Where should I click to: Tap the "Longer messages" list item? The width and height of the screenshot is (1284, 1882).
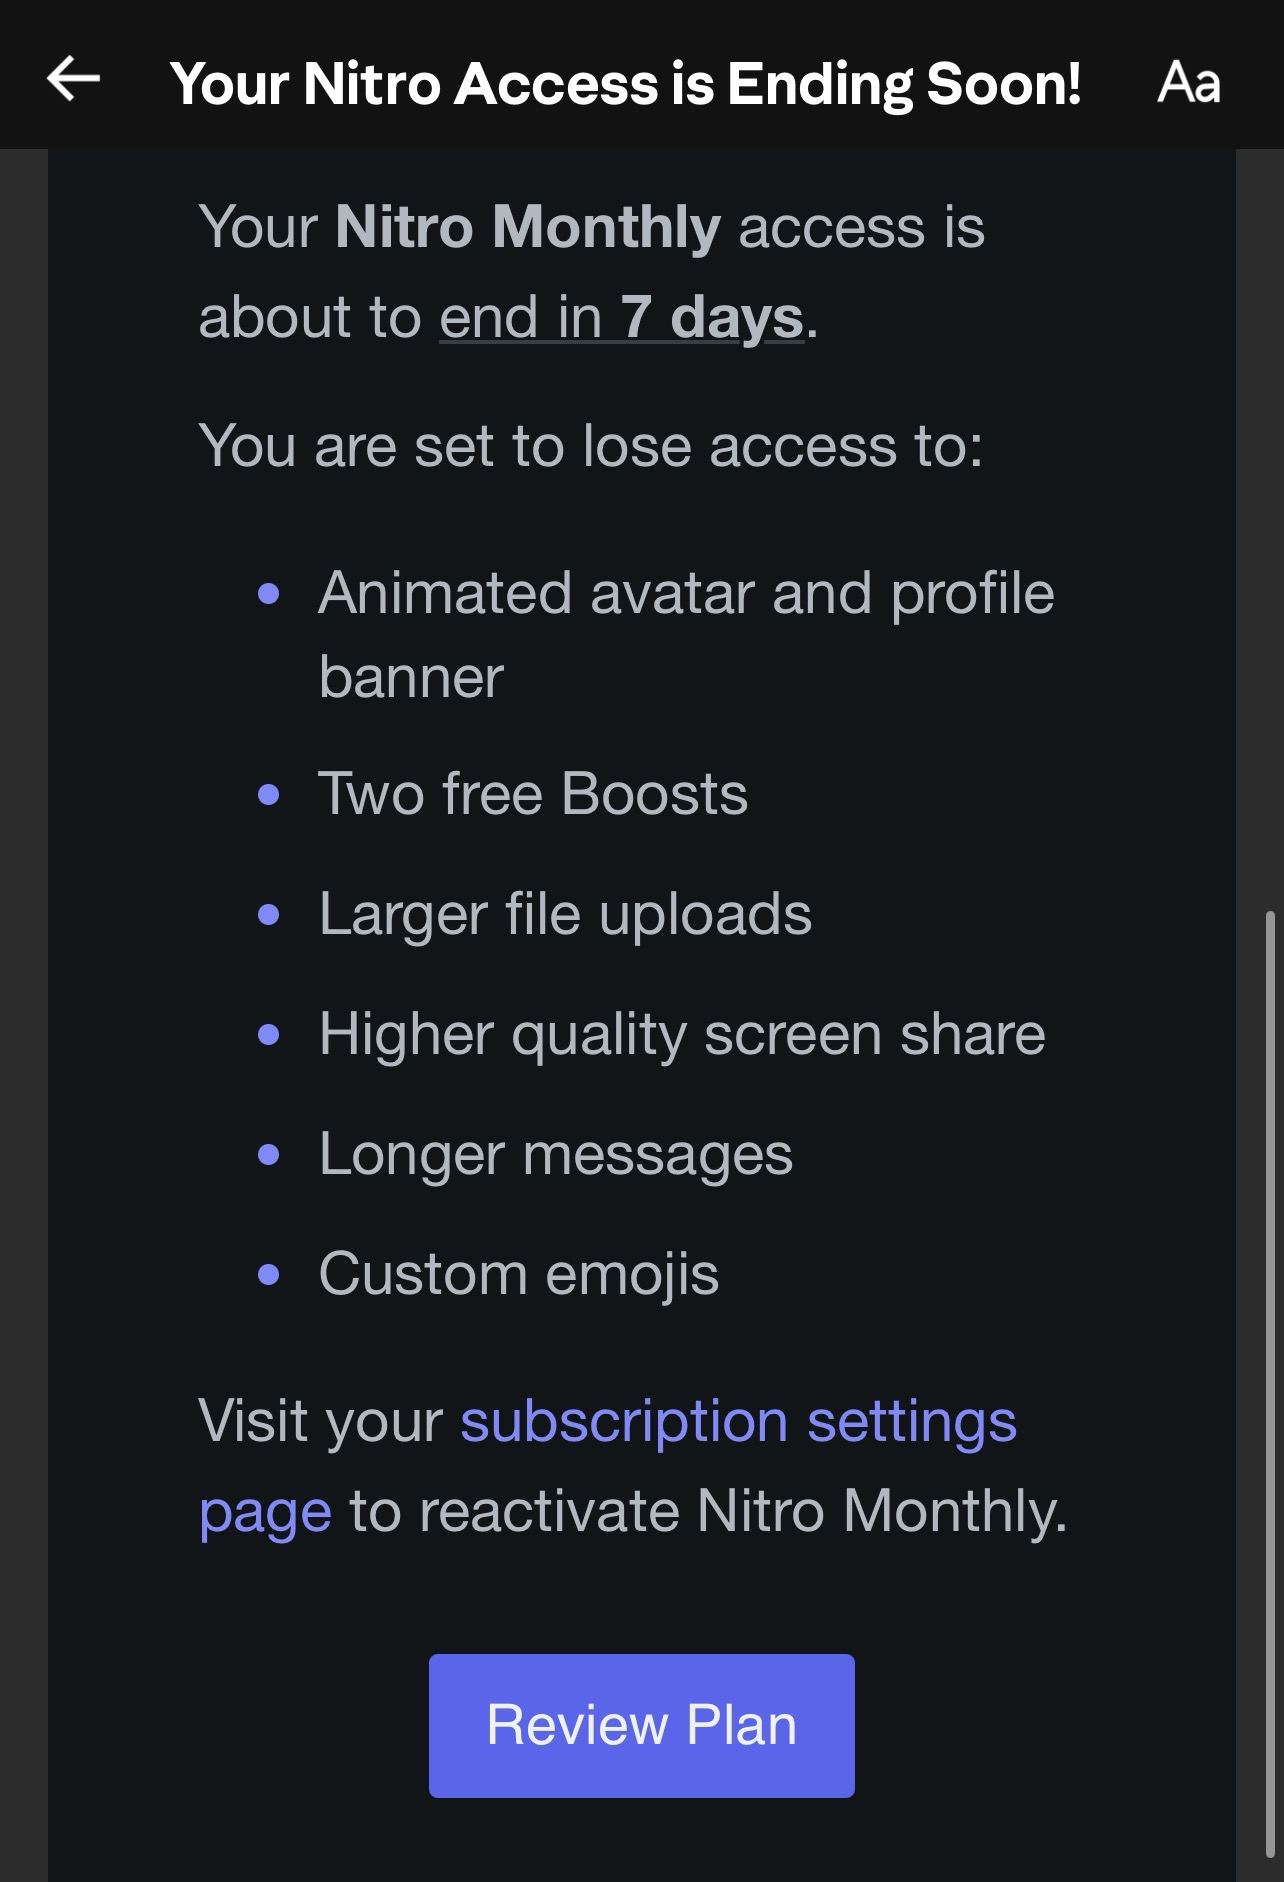555,1154
